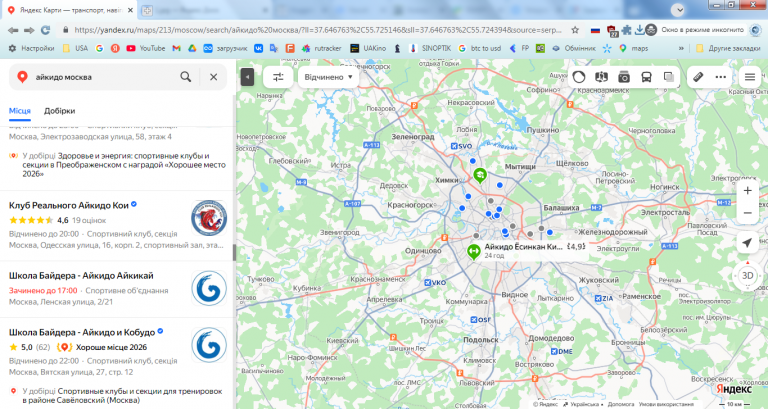The height and width of the screenshot is (409, 768).
Task: Clear the search query with X
Action: 214,77
